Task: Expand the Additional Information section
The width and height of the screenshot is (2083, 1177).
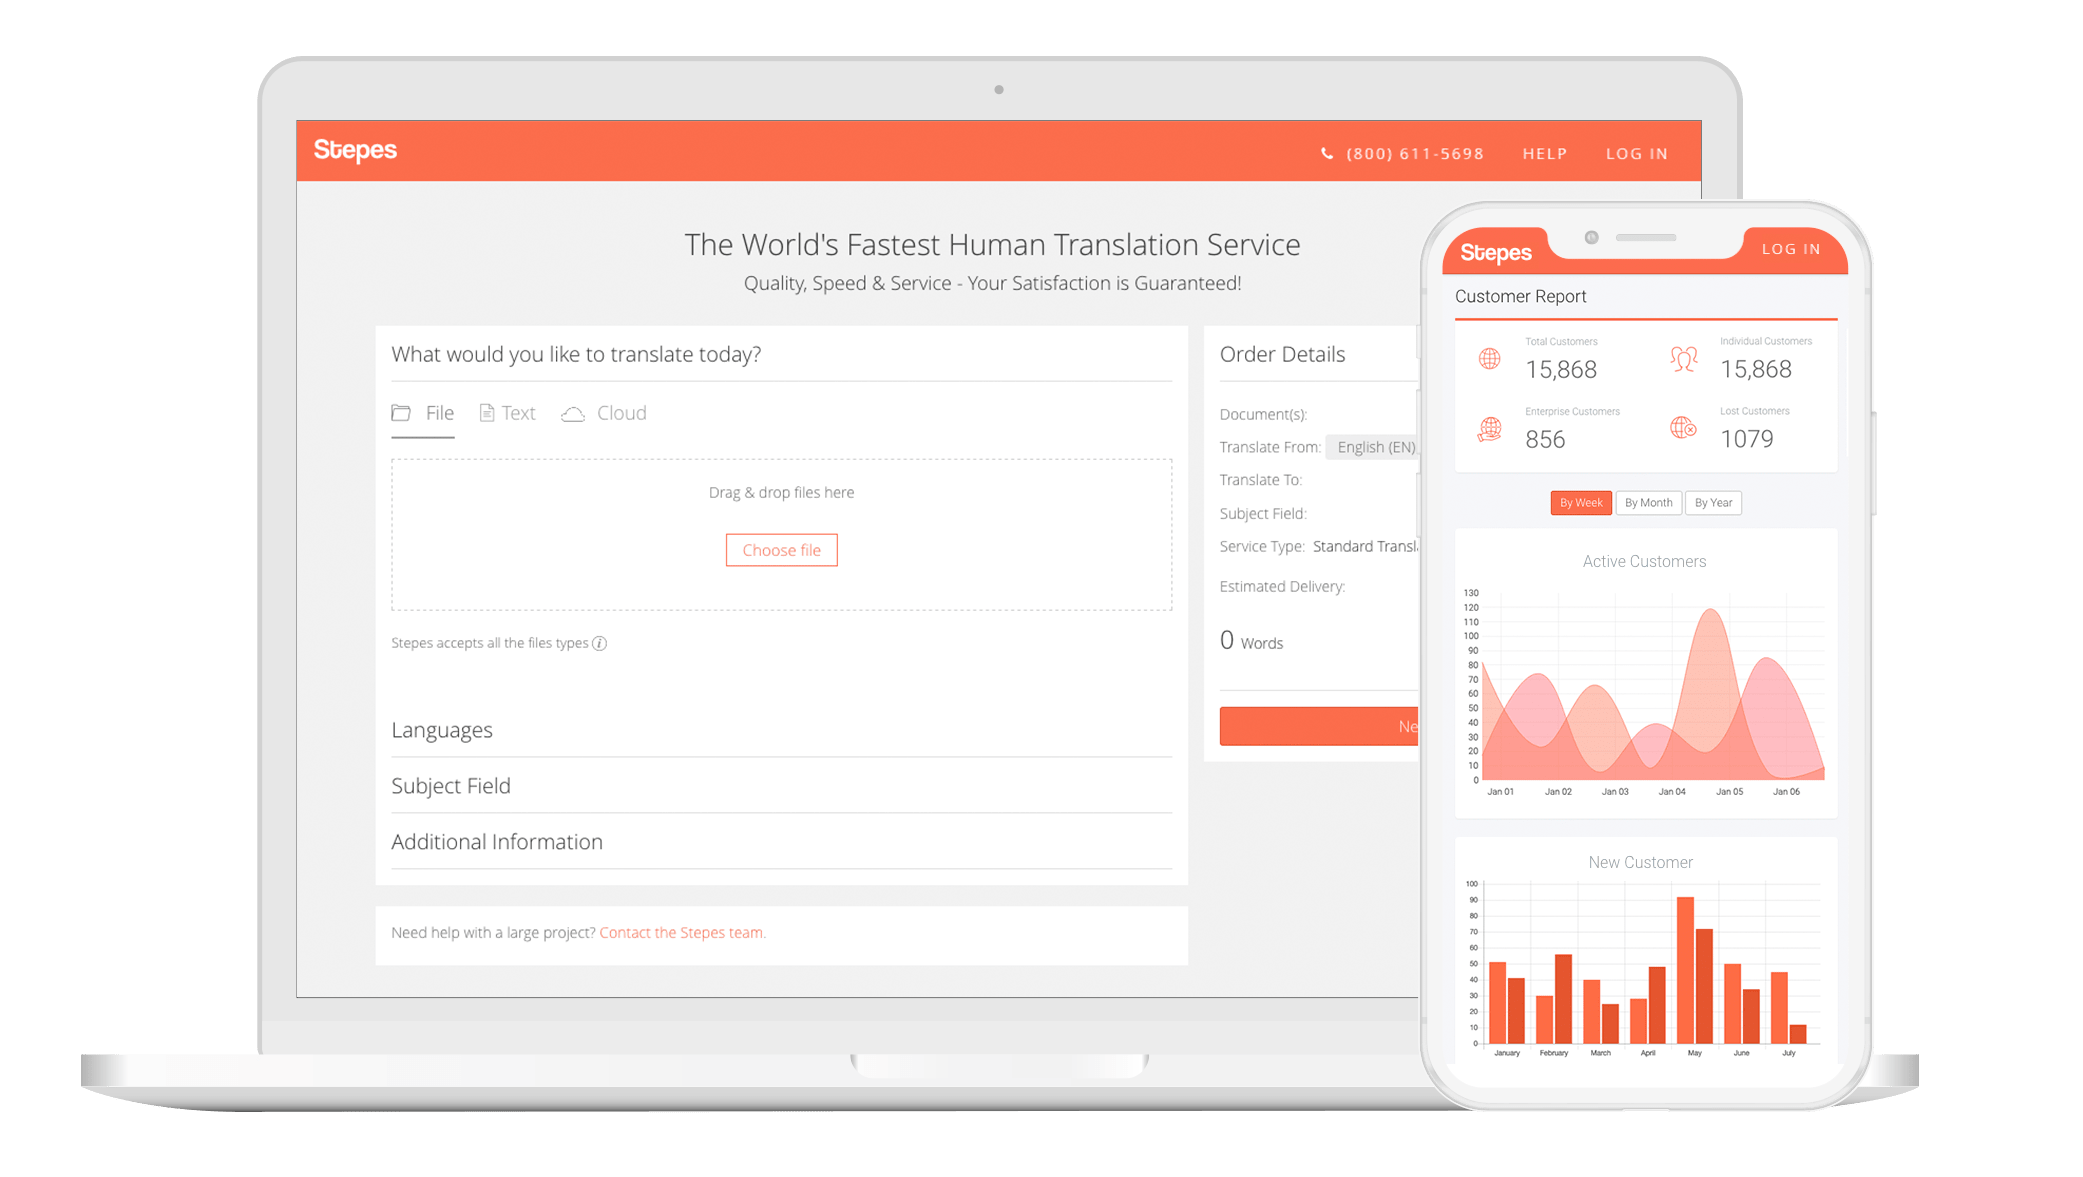Action: pyautogui.click(x=781, y=842)
